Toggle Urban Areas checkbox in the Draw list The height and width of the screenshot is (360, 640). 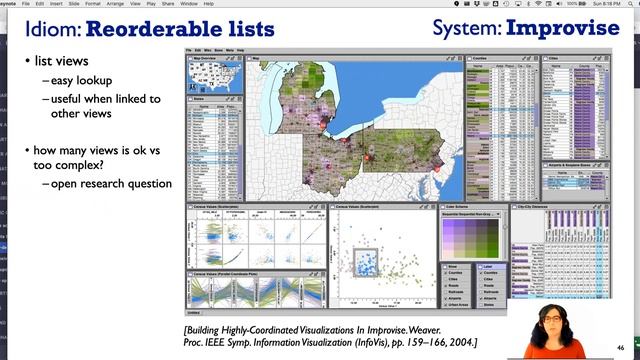click(x=446, y=305)
